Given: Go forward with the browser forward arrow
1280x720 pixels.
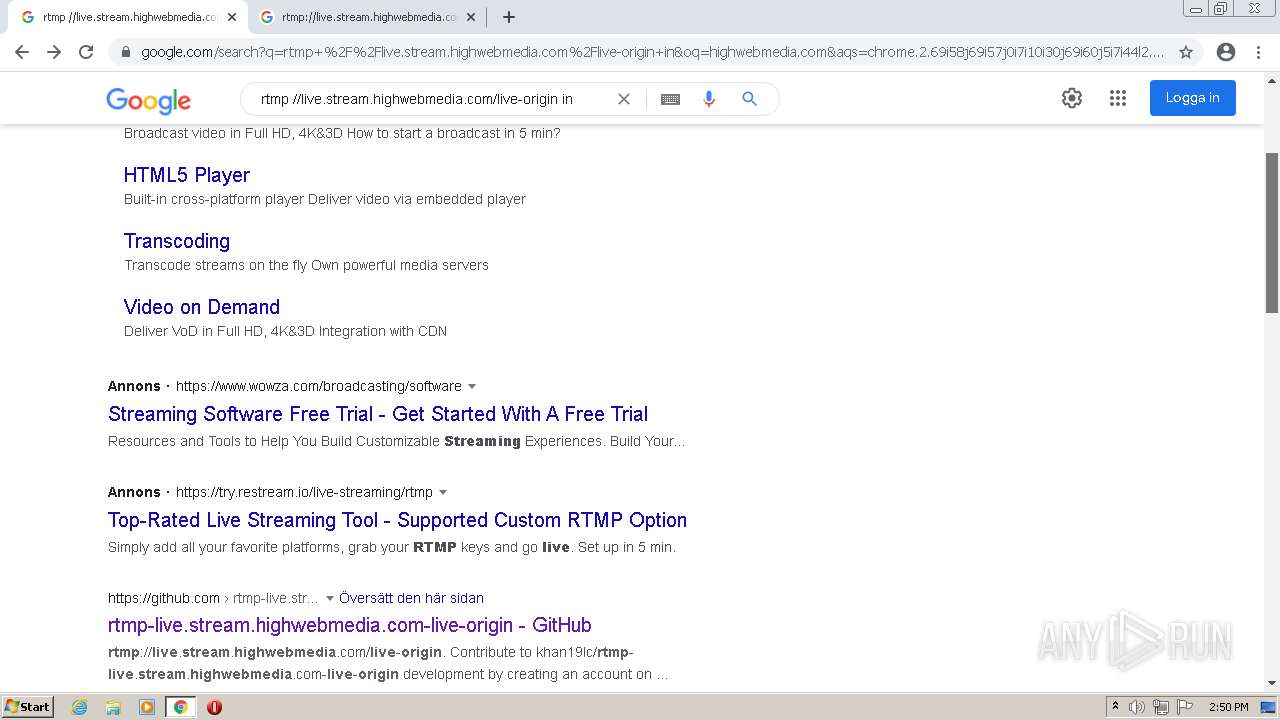Looking at the screenshot, I should (x=54, y=52).
